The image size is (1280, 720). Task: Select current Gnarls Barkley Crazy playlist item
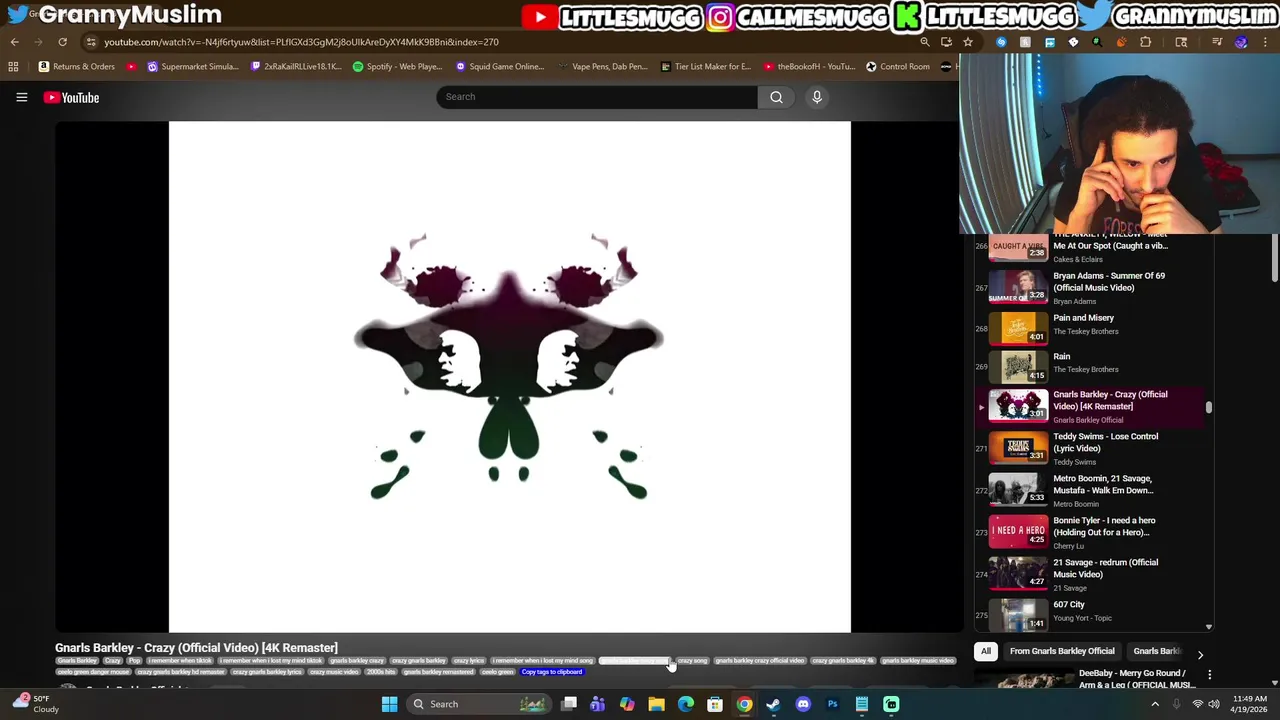(1090, 406)
